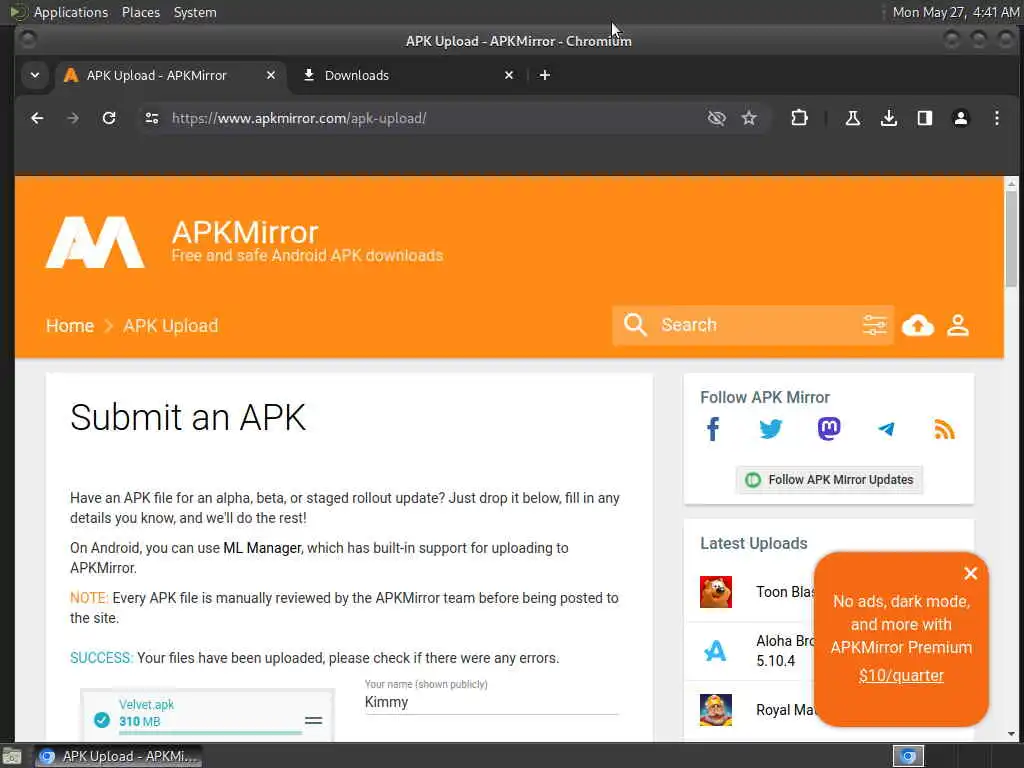Open APKMirror Mastodon icon
The width and height of the screenshot is (1024, 768).
829,429
